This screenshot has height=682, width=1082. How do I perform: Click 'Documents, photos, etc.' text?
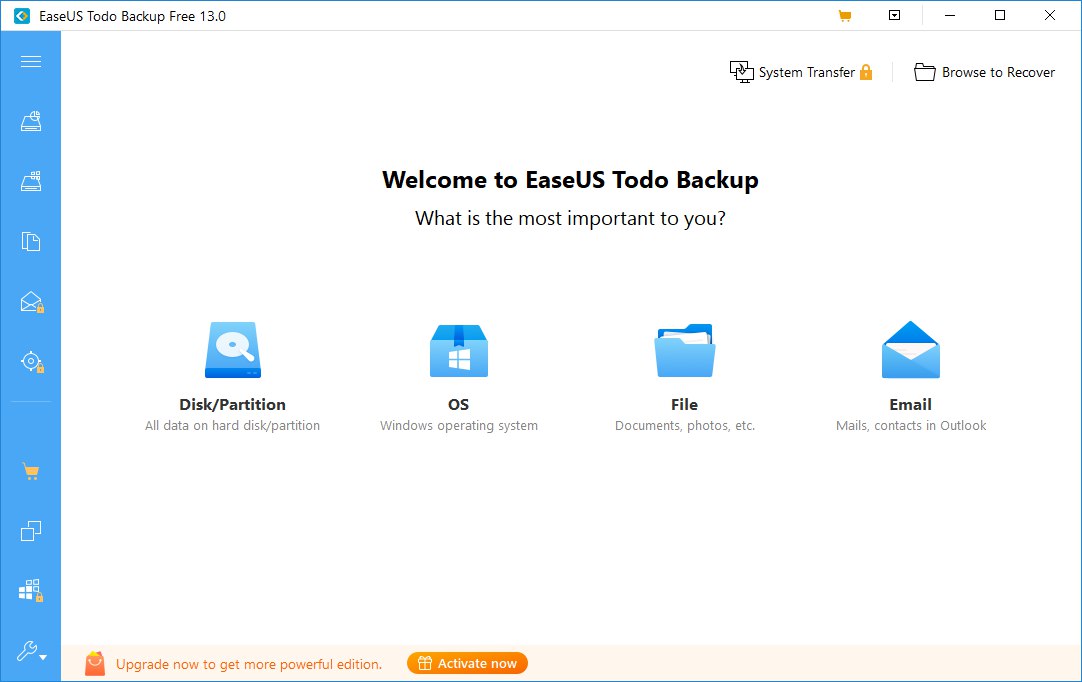pyautogui.click(x=685, y=426)
